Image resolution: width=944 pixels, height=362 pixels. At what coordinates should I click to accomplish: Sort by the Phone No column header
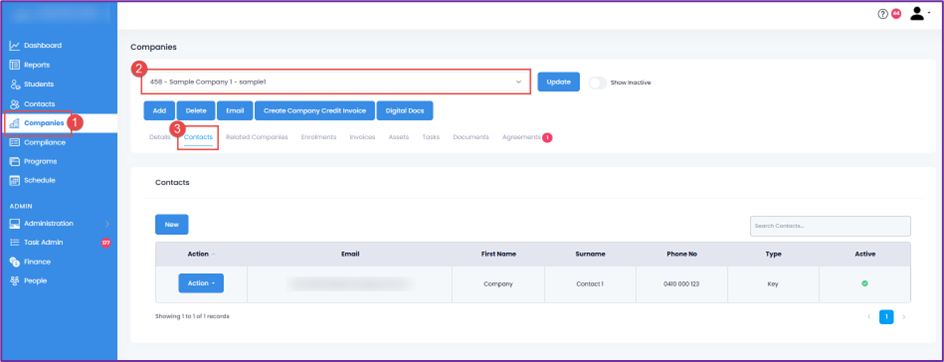pos(682,254)
